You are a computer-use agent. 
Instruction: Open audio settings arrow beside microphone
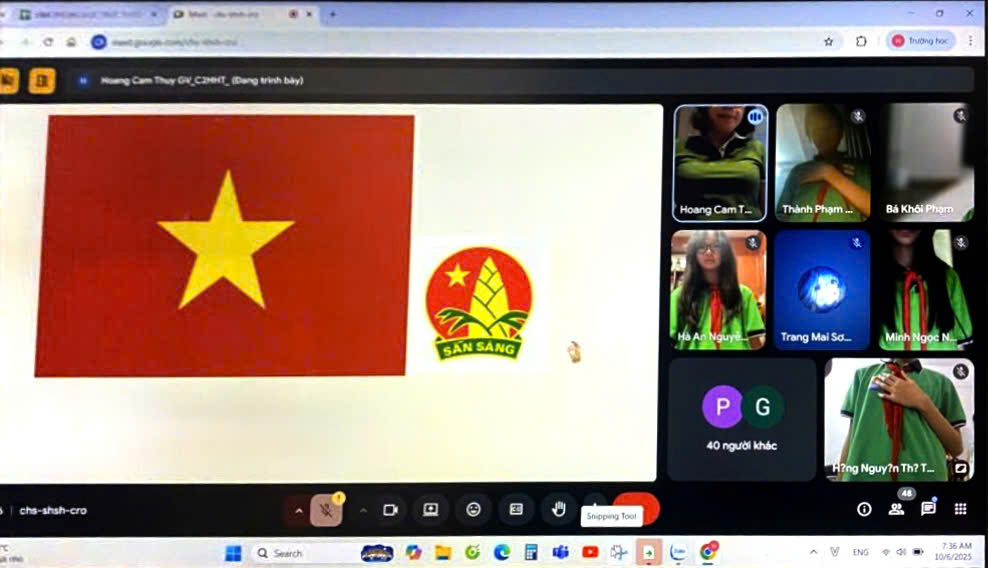click(x=298, y=510)
